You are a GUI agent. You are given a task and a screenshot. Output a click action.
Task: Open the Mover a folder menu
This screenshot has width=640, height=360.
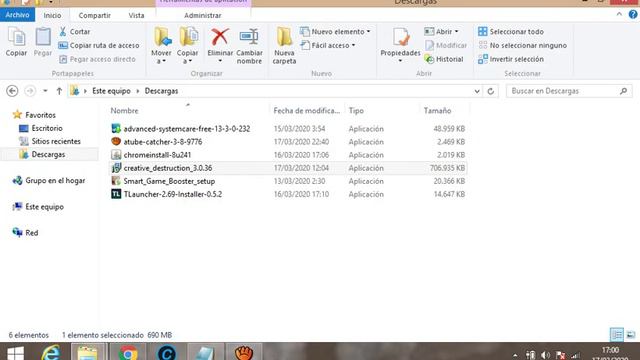[x=162, y=46]
